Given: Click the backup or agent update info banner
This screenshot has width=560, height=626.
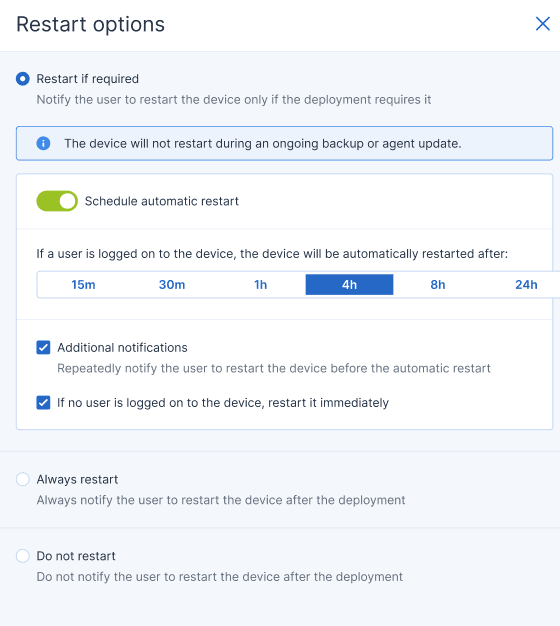Looking at the screenshot, I should pos(284,143).
